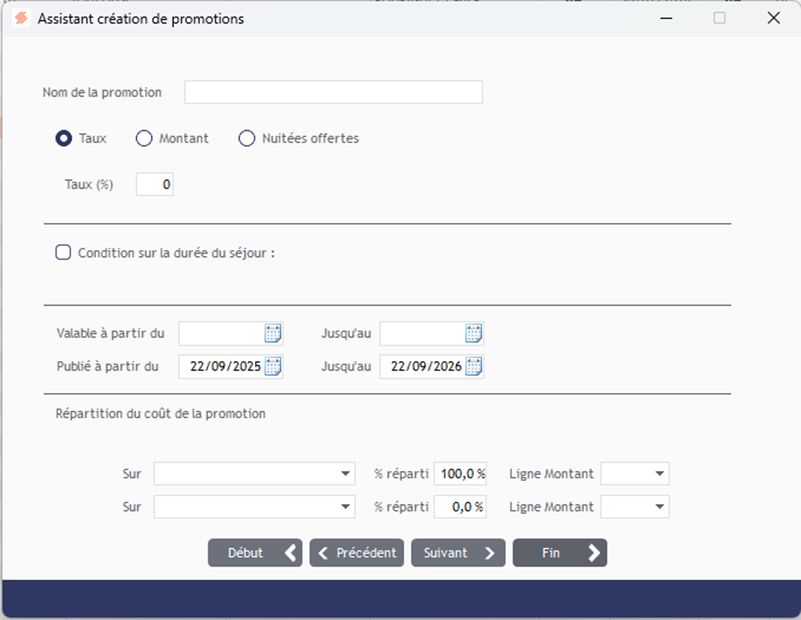Open calendar for validity 'Jusqu'au' end date
801x620 pixels.
(474, 334)
